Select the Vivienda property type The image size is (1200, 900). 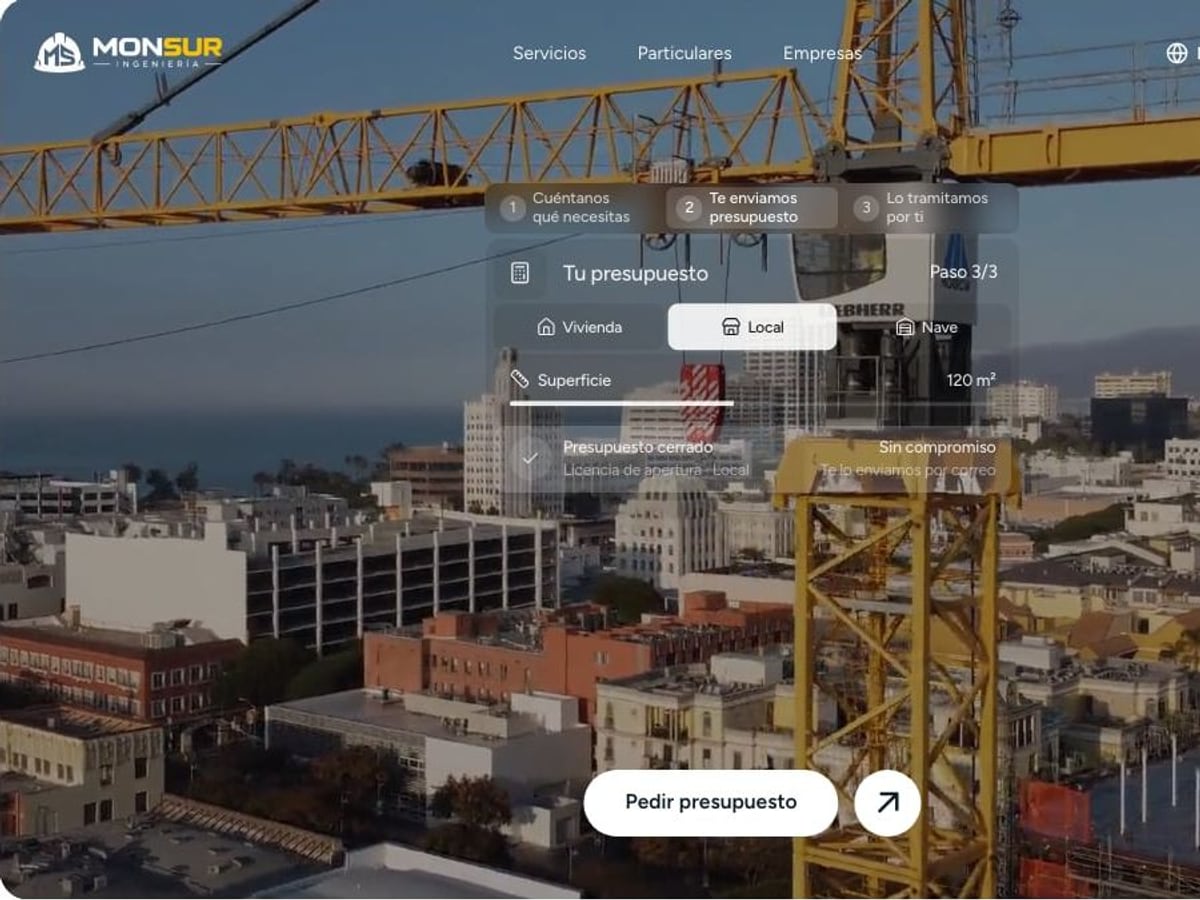[x=580, y=327]
